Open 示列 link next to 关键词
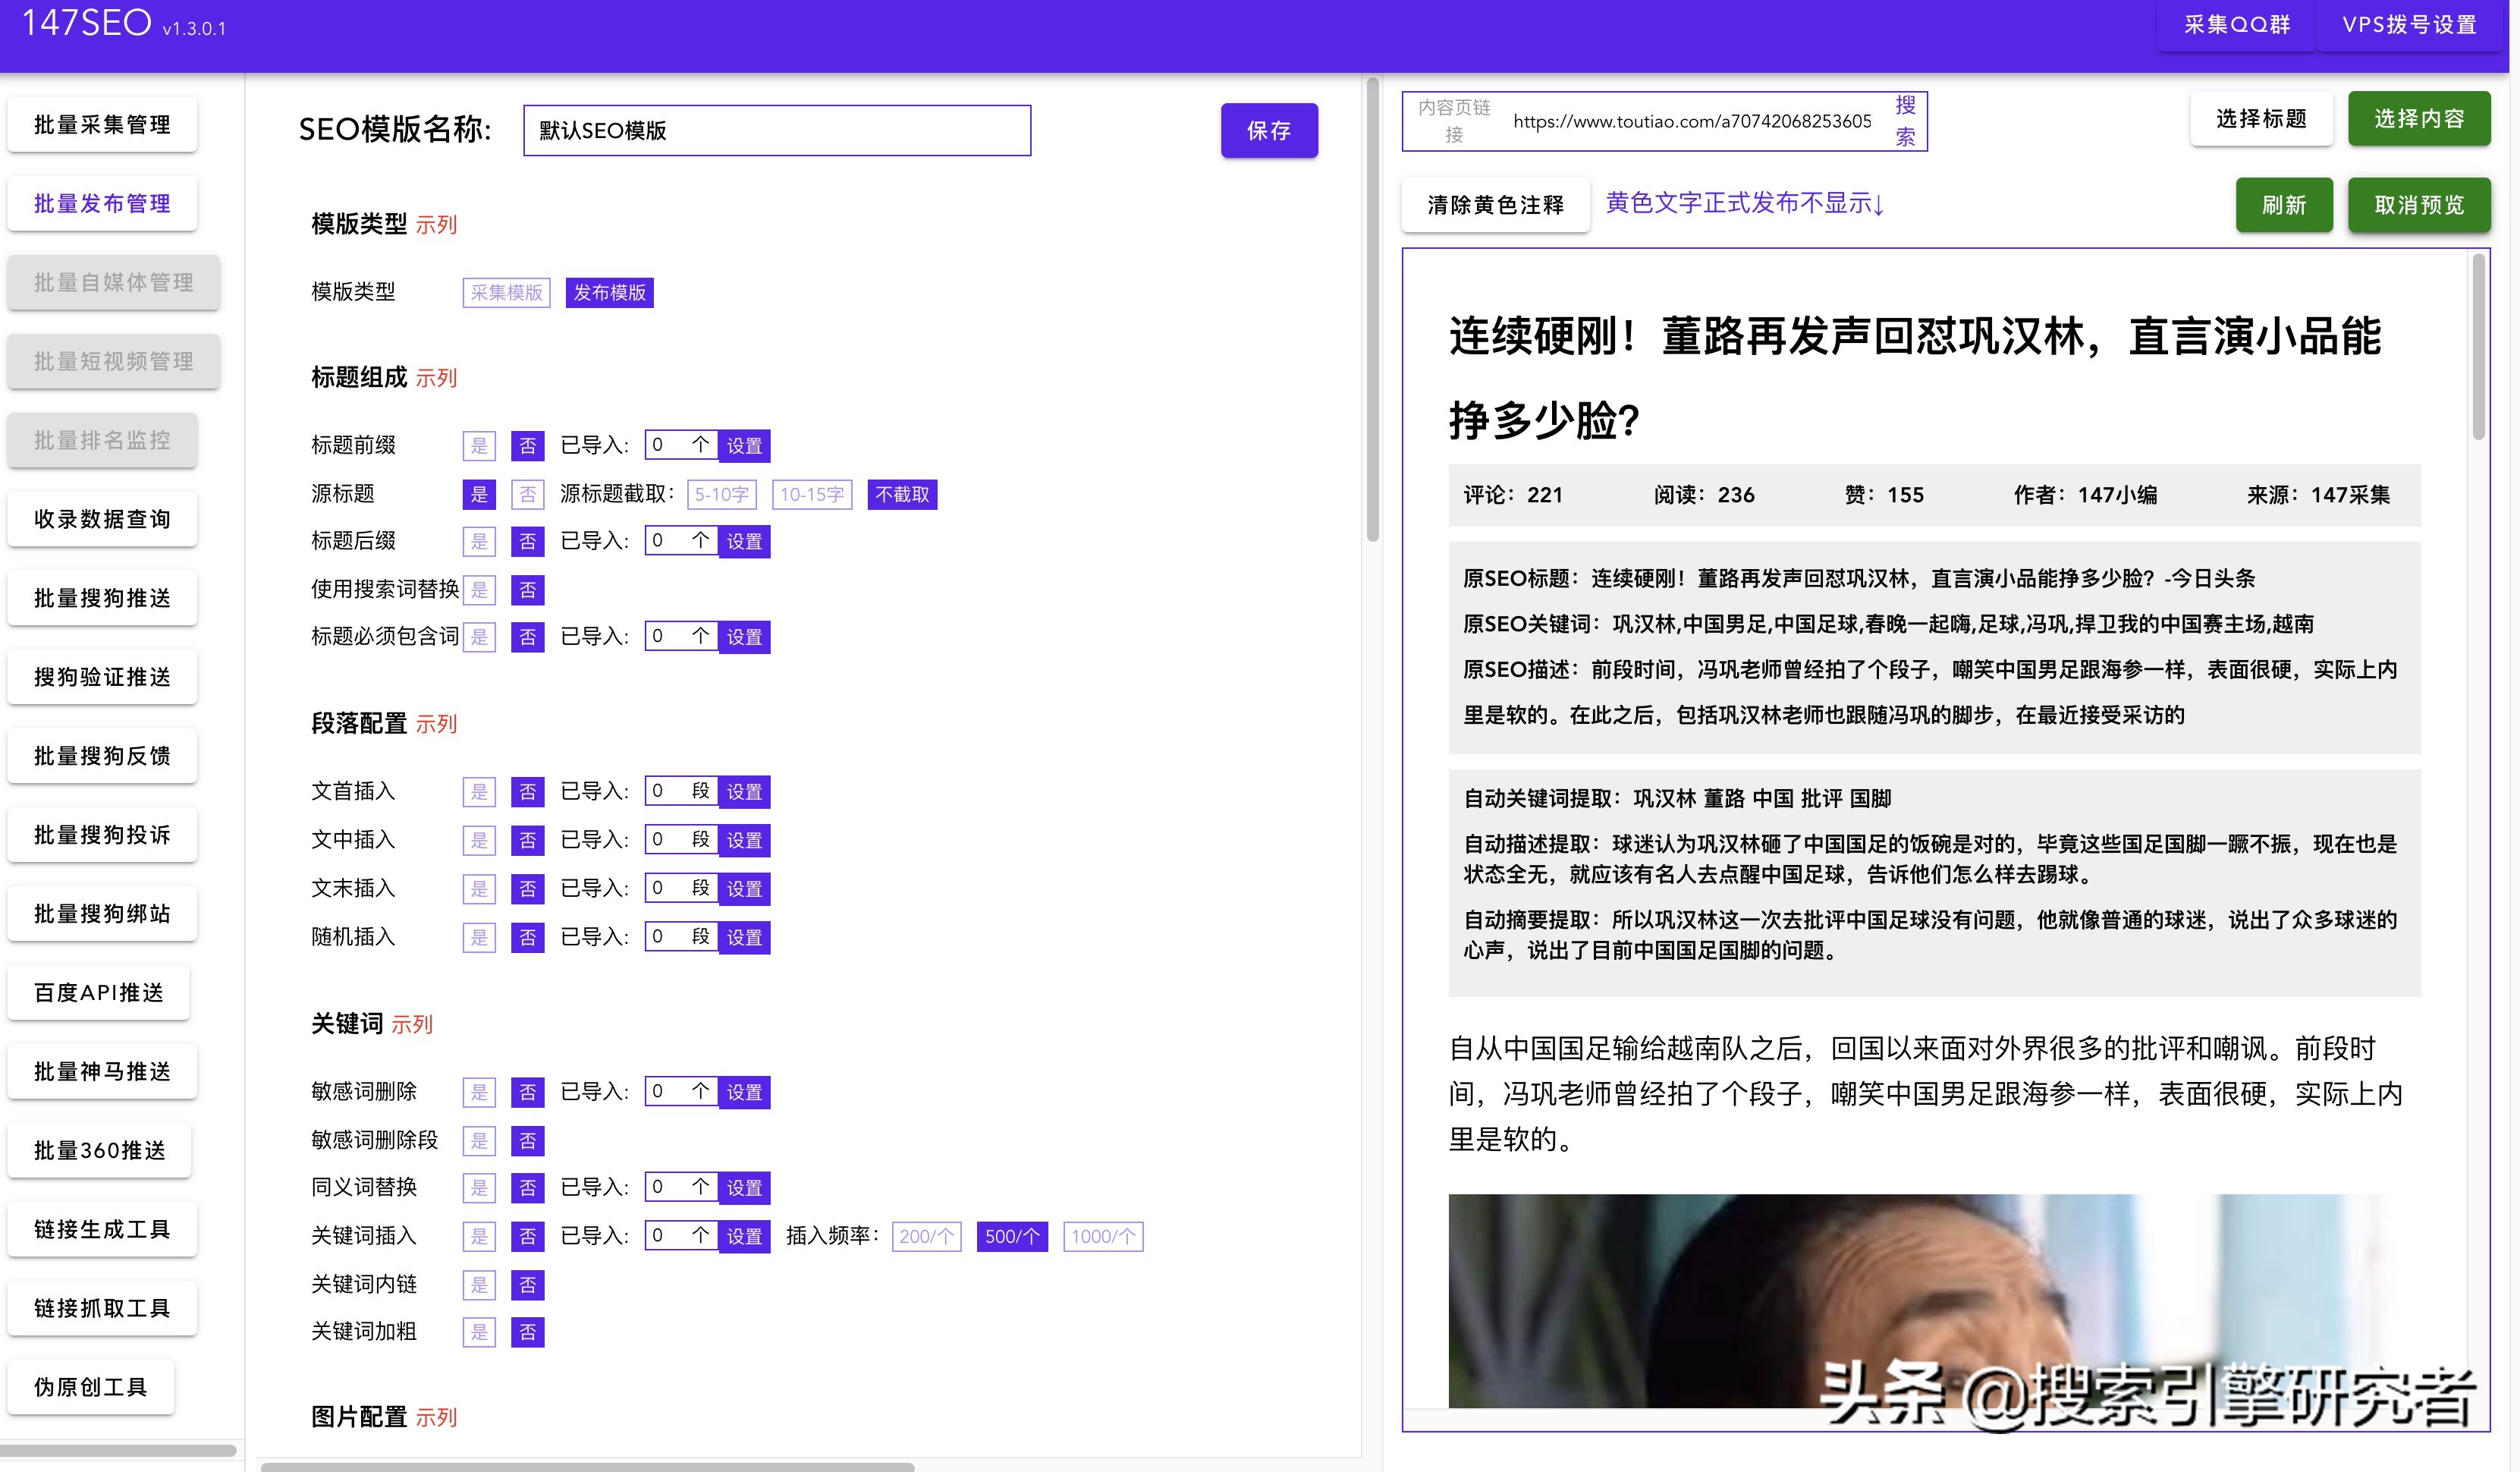The image size is (2520, 1472). pyautogui.click(x=412, y=1025)
